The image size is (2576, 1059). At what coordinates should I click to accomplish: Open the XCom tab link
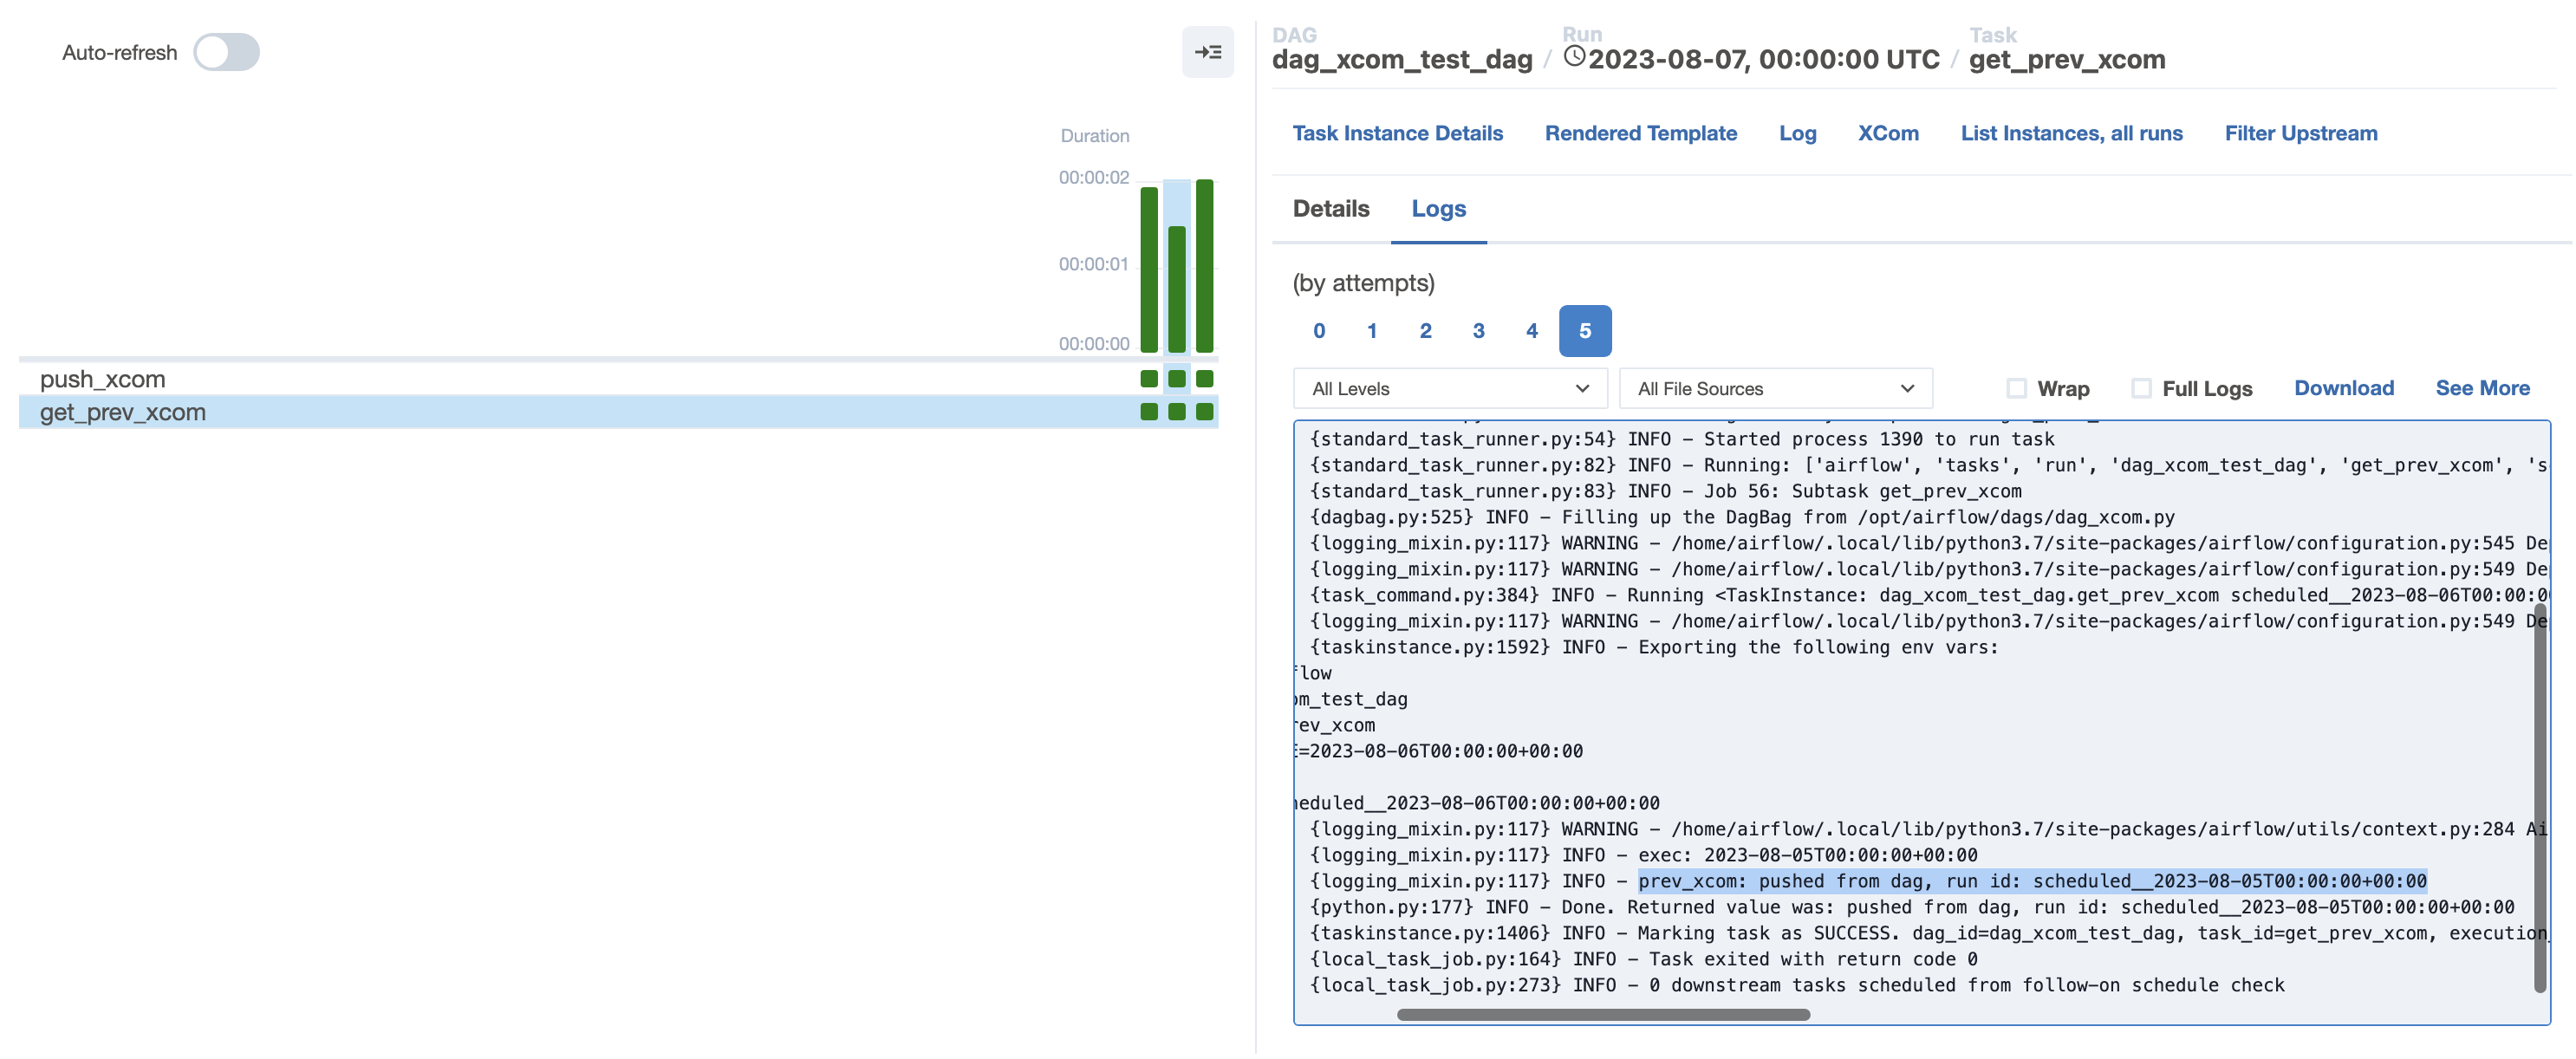point(1887,133)
